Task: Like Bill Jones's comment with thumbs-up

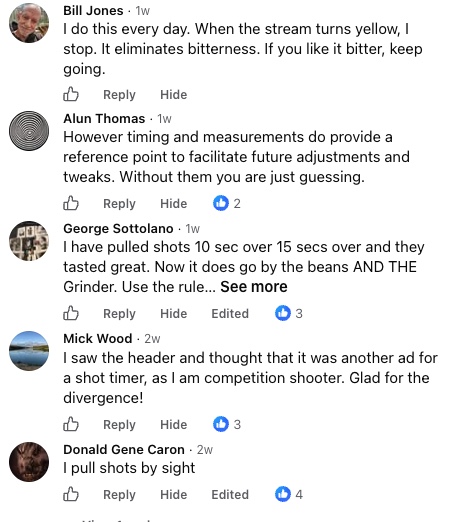Action: point(71,94)
